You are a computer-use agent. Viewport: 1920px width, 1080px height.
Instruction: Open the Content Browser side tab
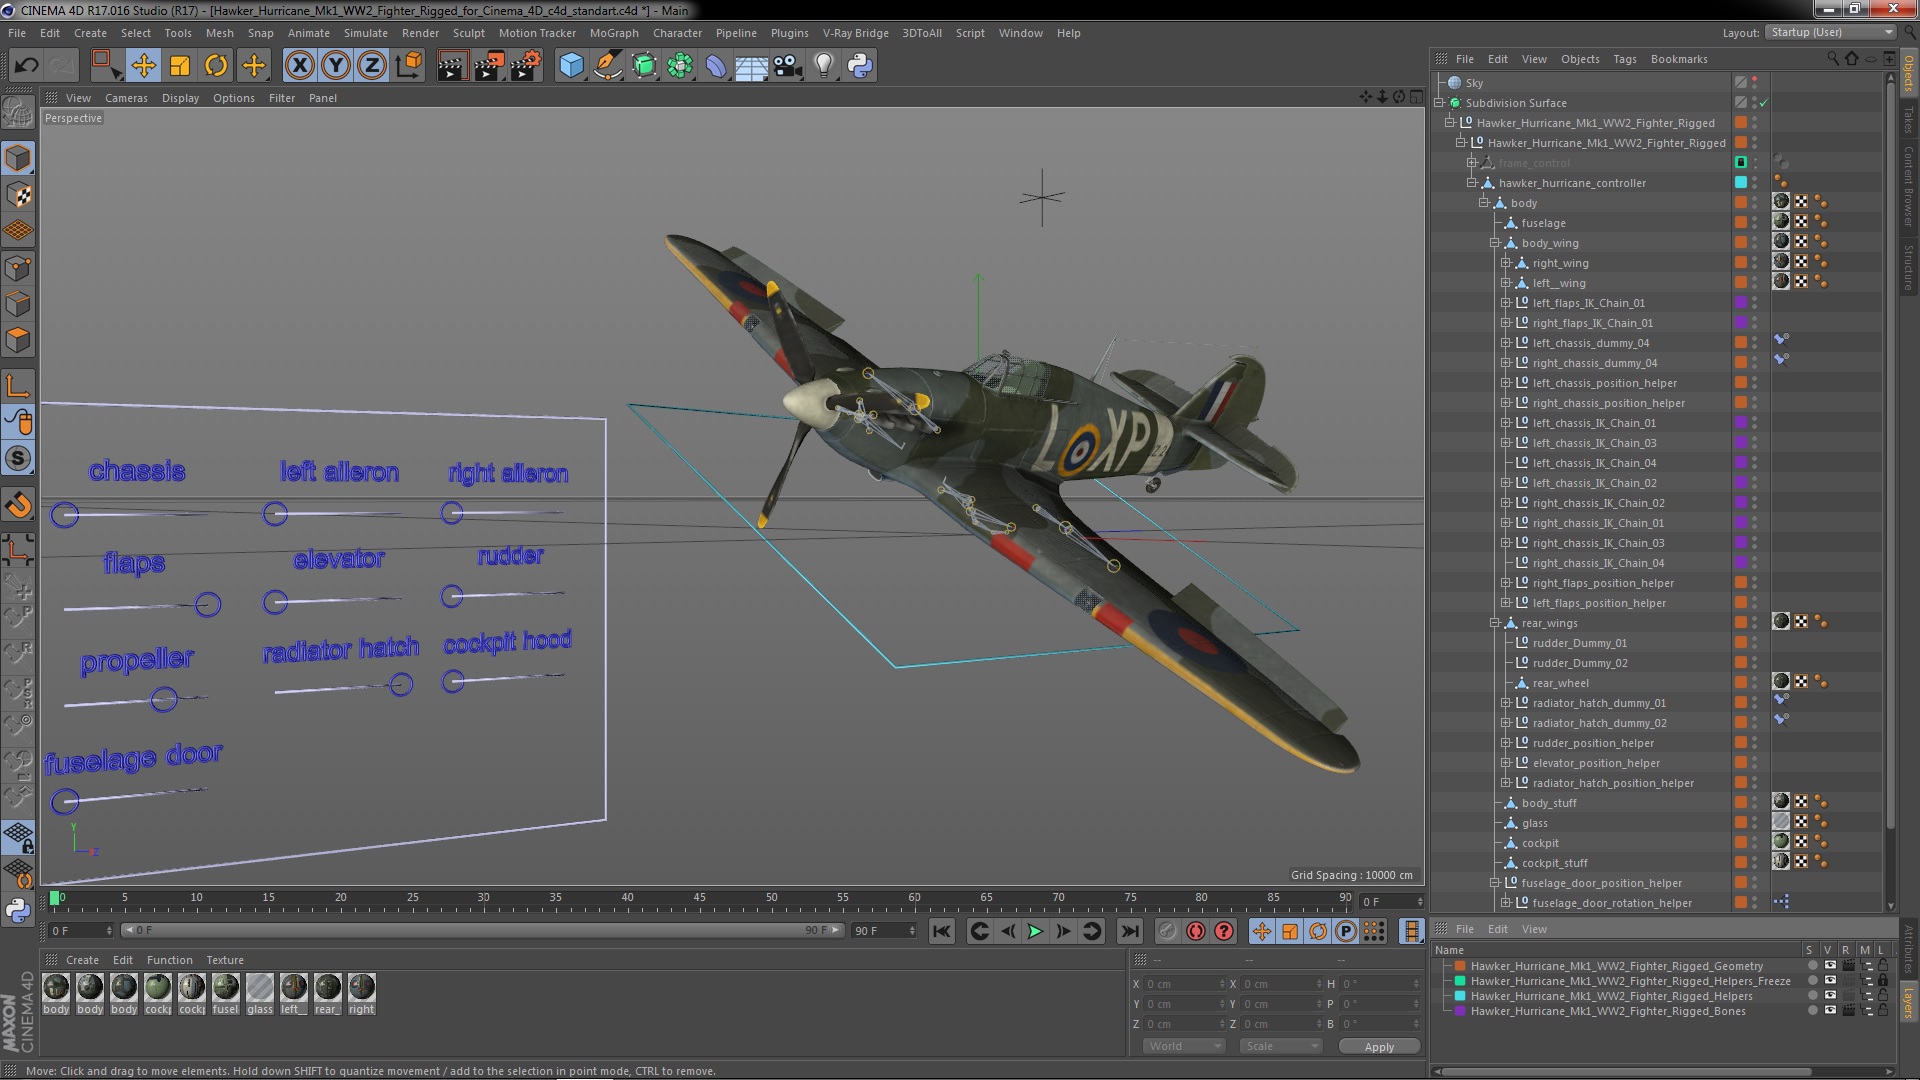(1909, 186)
